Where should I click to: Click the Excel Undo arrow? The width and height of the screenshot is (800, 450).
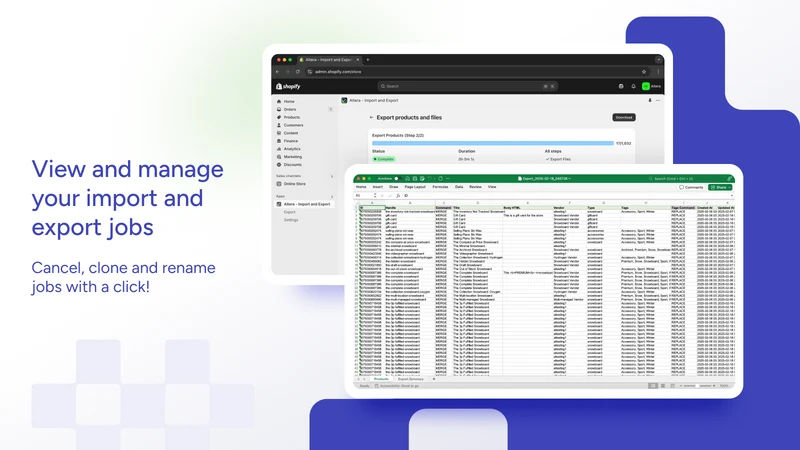coord(429,179)
